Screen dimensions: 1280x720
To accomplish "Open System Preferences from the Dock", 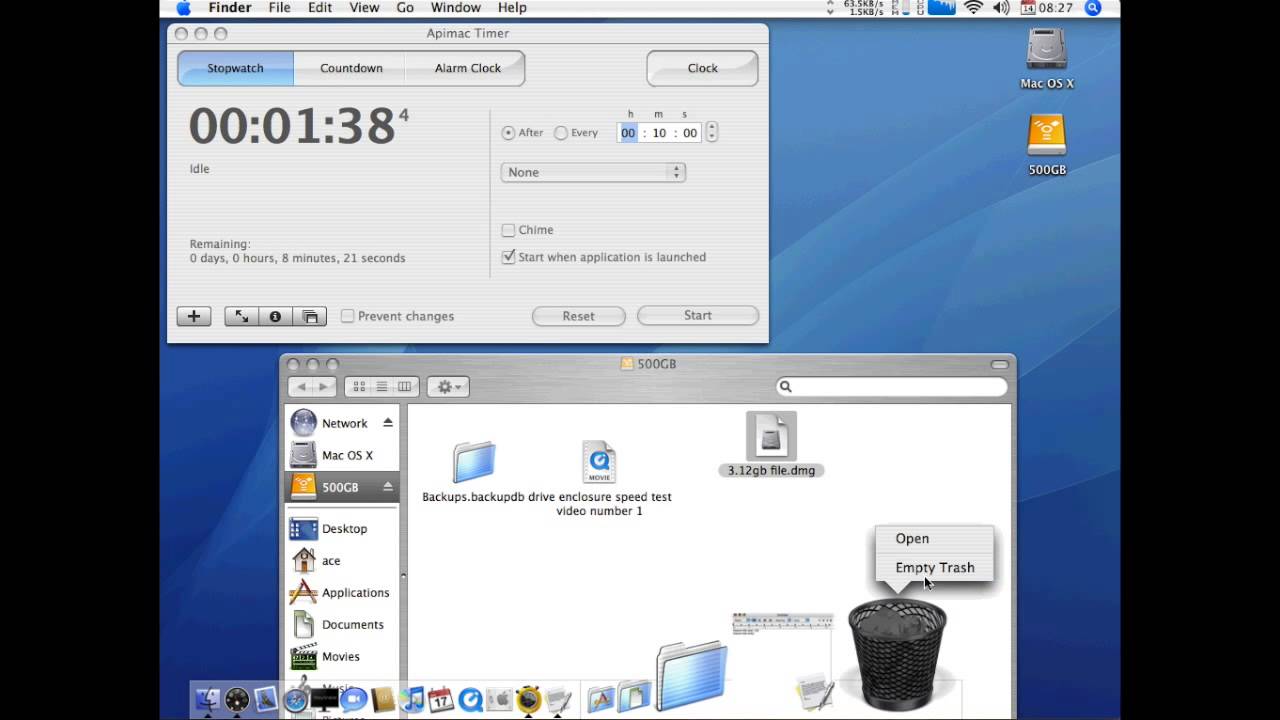I will (499, 699).
